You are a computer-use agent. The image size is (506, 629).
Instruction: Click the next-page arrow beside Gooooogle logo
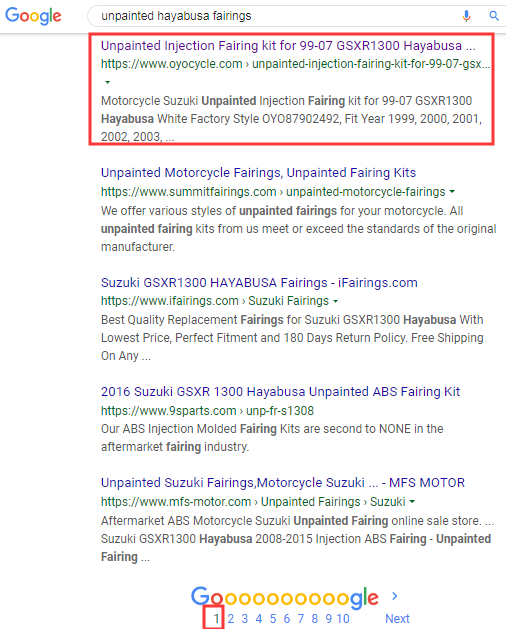coord(395,596)
